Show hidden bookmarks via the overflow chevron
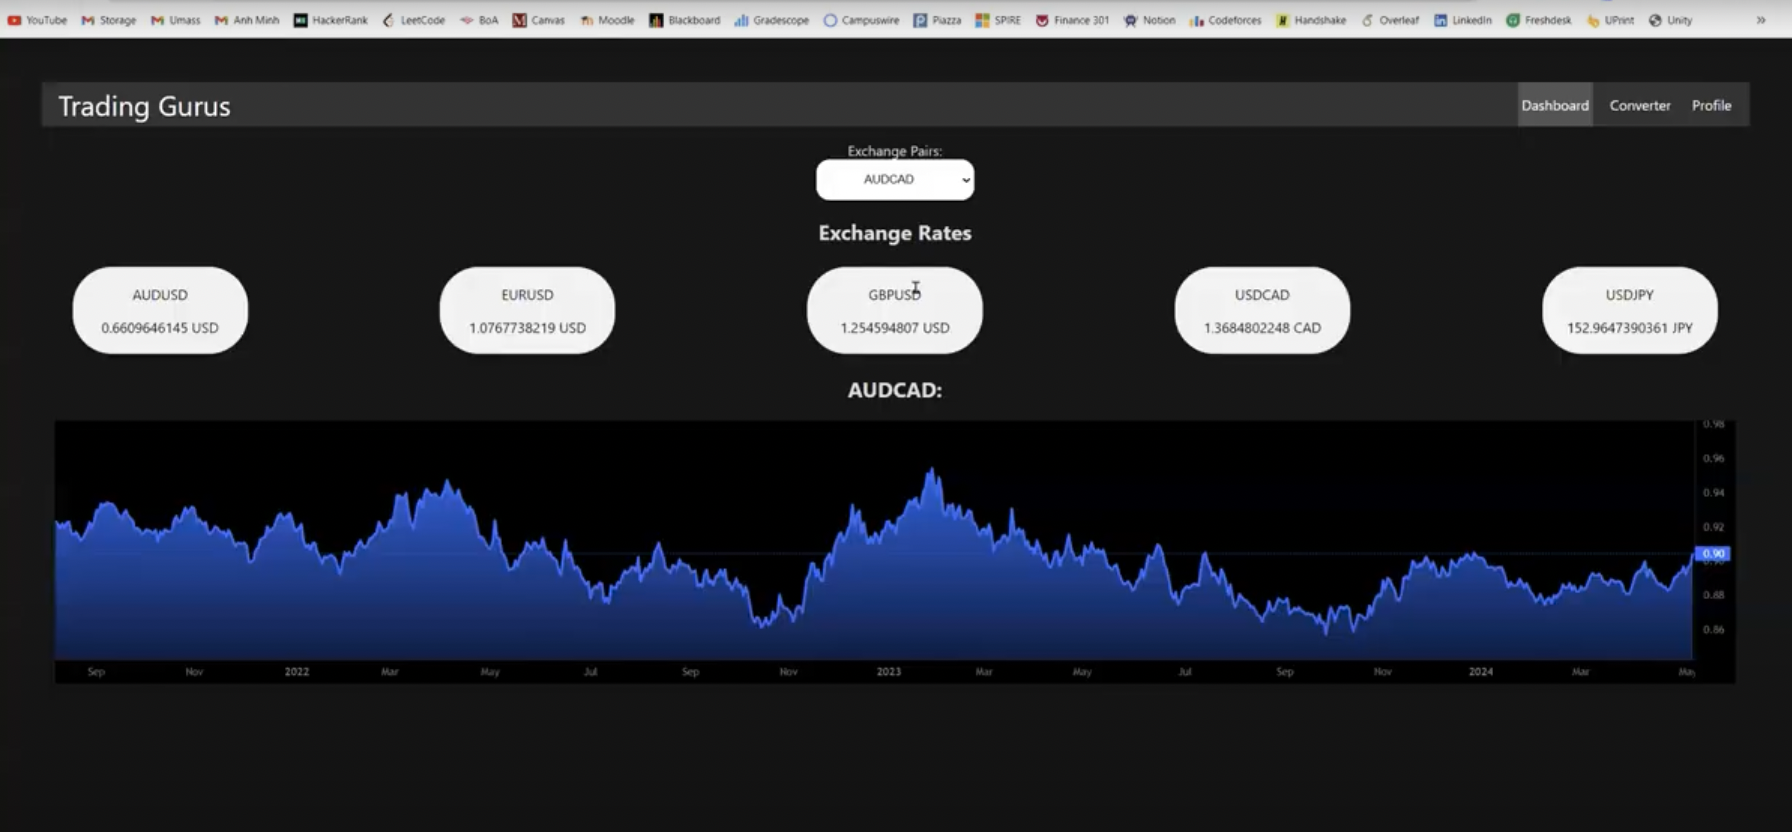The image size is (1792, 832). (x=1761, y=20)
